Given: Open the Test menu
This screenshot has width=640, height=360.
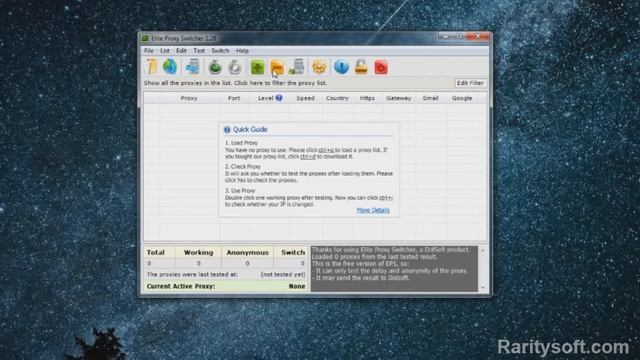Looking at the screenshot, I should coord(199,51).
